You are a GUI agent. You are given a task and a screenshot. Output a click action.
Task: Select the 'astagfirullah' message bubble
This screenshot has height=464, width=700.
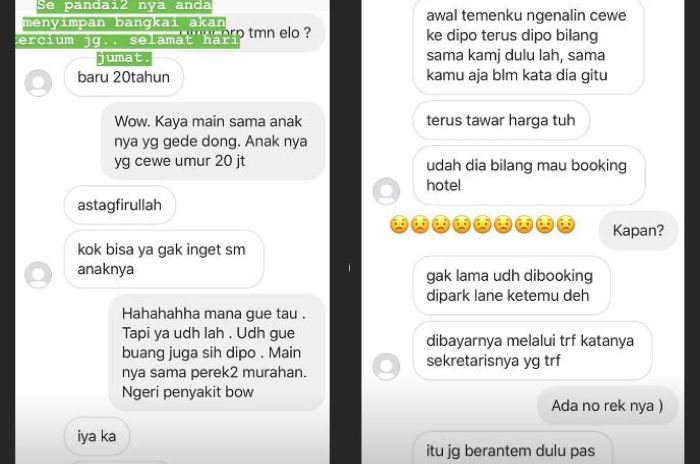coord(120,205)
